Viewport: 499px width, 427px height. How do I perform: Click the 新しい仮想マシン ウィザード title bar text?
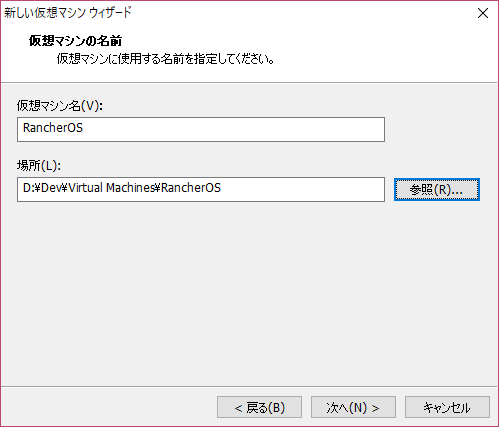(68, 13)
